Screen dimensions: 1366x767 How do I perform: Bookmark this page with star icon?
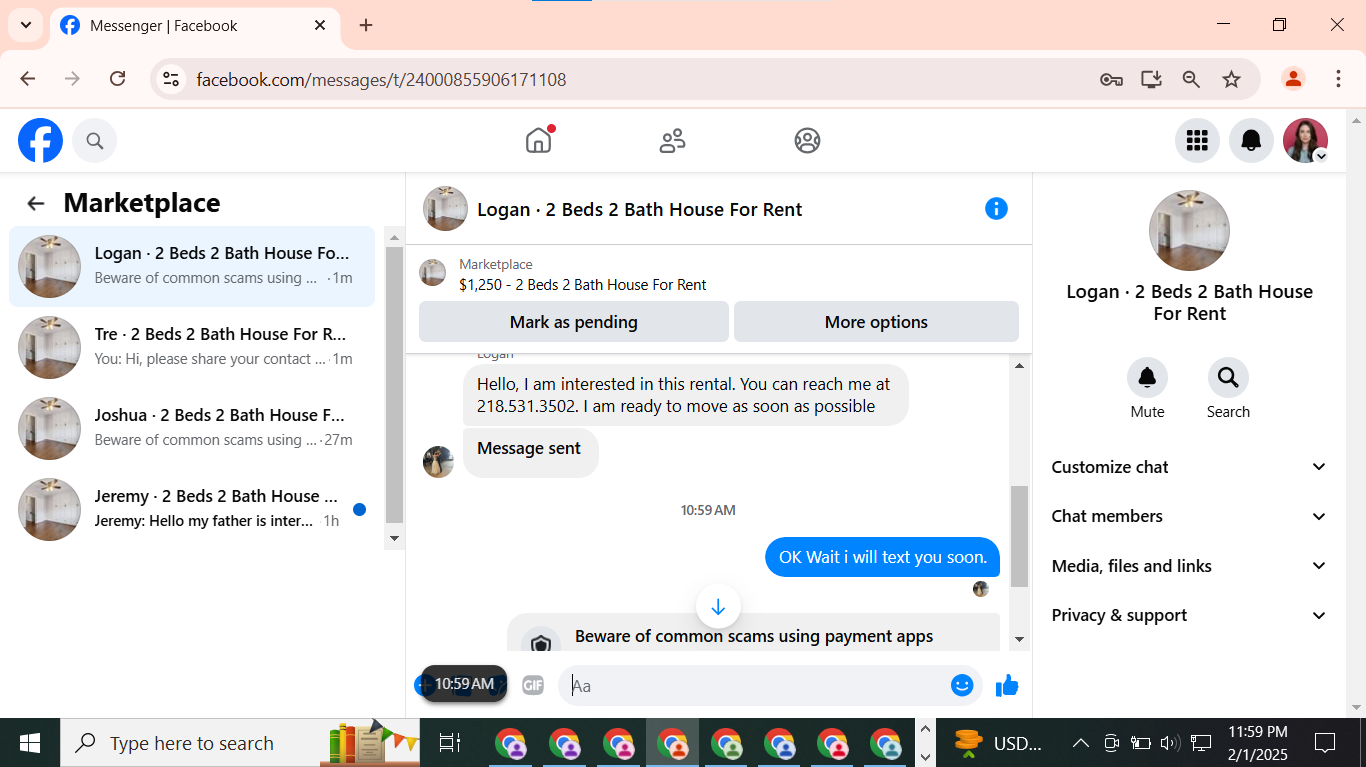(x=1232, y=79)
